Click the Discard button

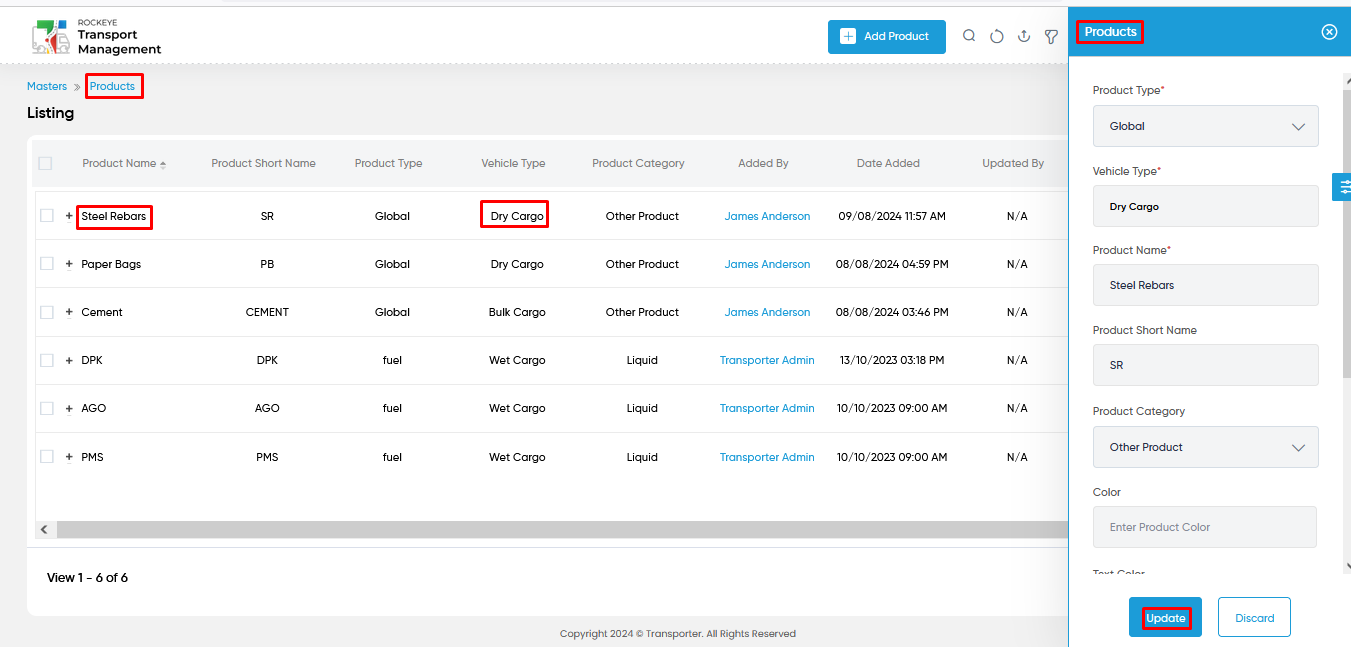pyautogui.click(x=1254, y=618)
